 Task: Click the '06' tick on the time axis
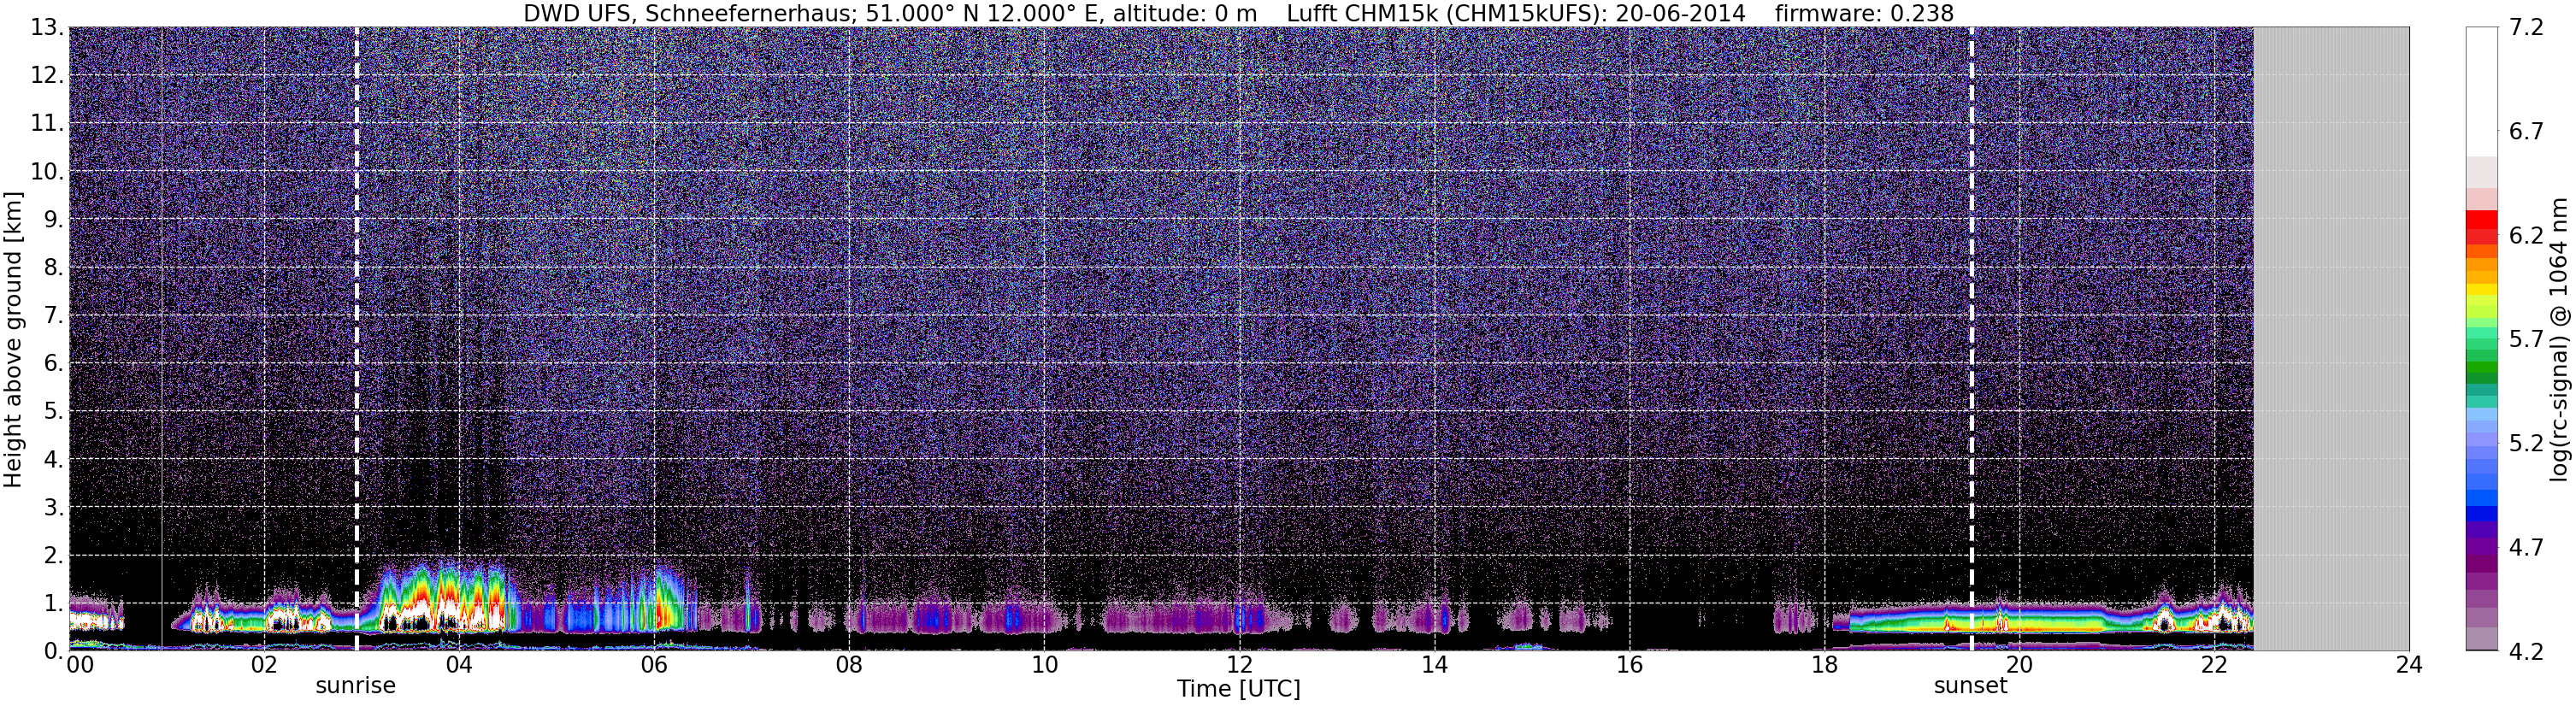click(x=653, y=666)
